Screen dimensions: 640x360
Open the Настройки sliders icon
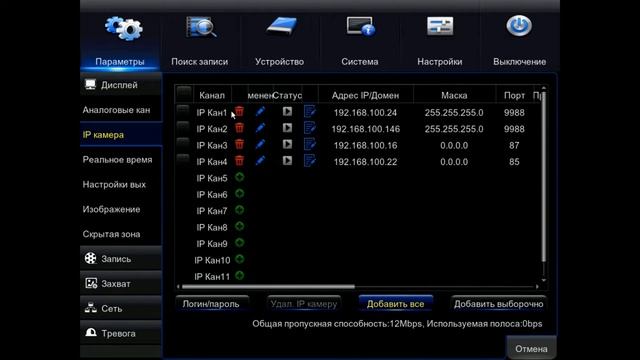click(x=440, y=26)
